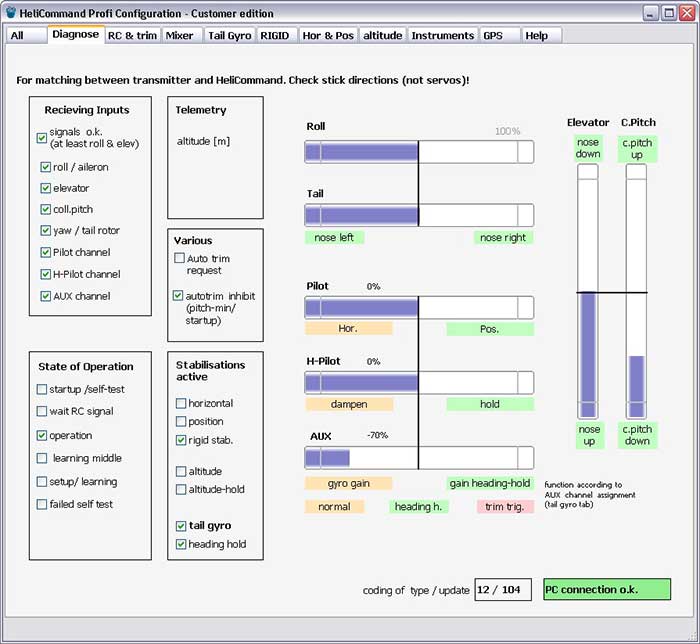Click the AUX channel bar

[419, 457]
